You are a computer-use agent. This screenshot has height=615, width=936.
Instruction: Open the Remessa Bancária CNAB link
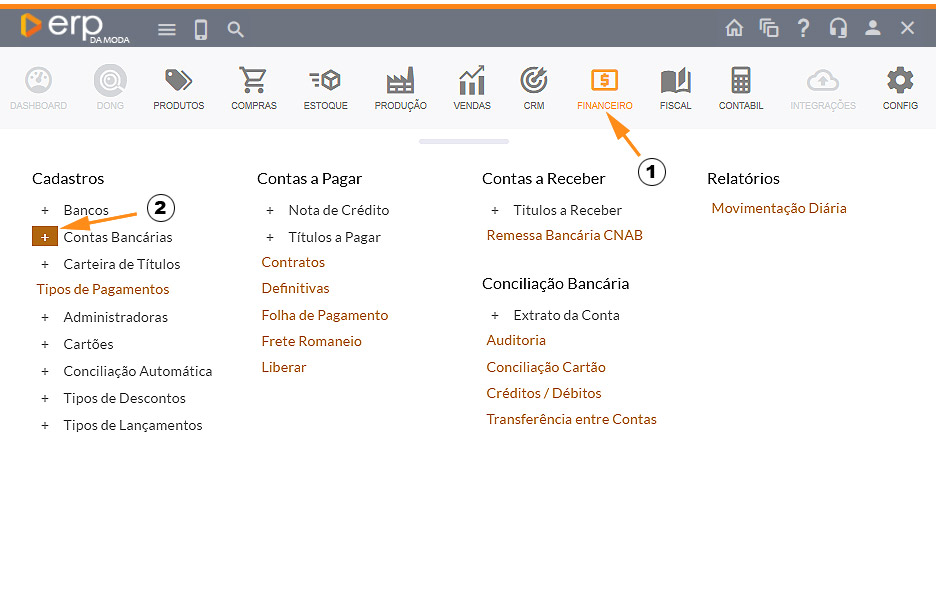point(564,235)
